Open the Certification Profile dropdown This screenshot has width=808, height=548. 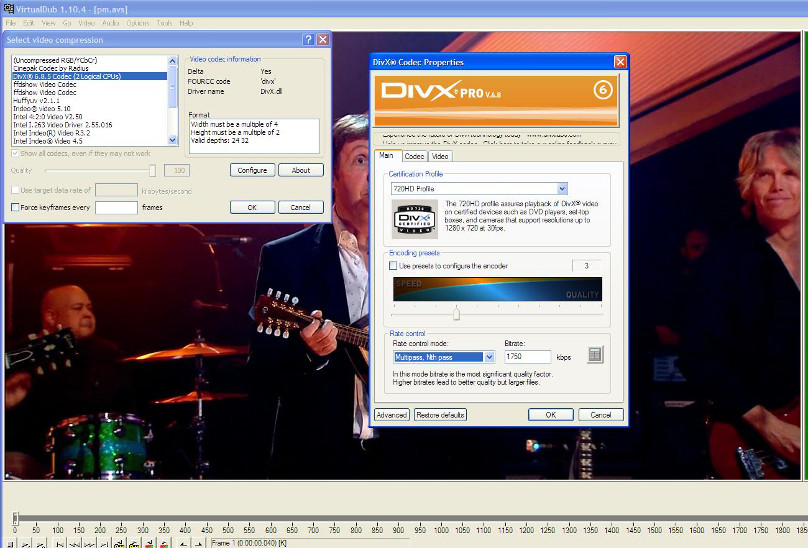(x=562, y=189)
